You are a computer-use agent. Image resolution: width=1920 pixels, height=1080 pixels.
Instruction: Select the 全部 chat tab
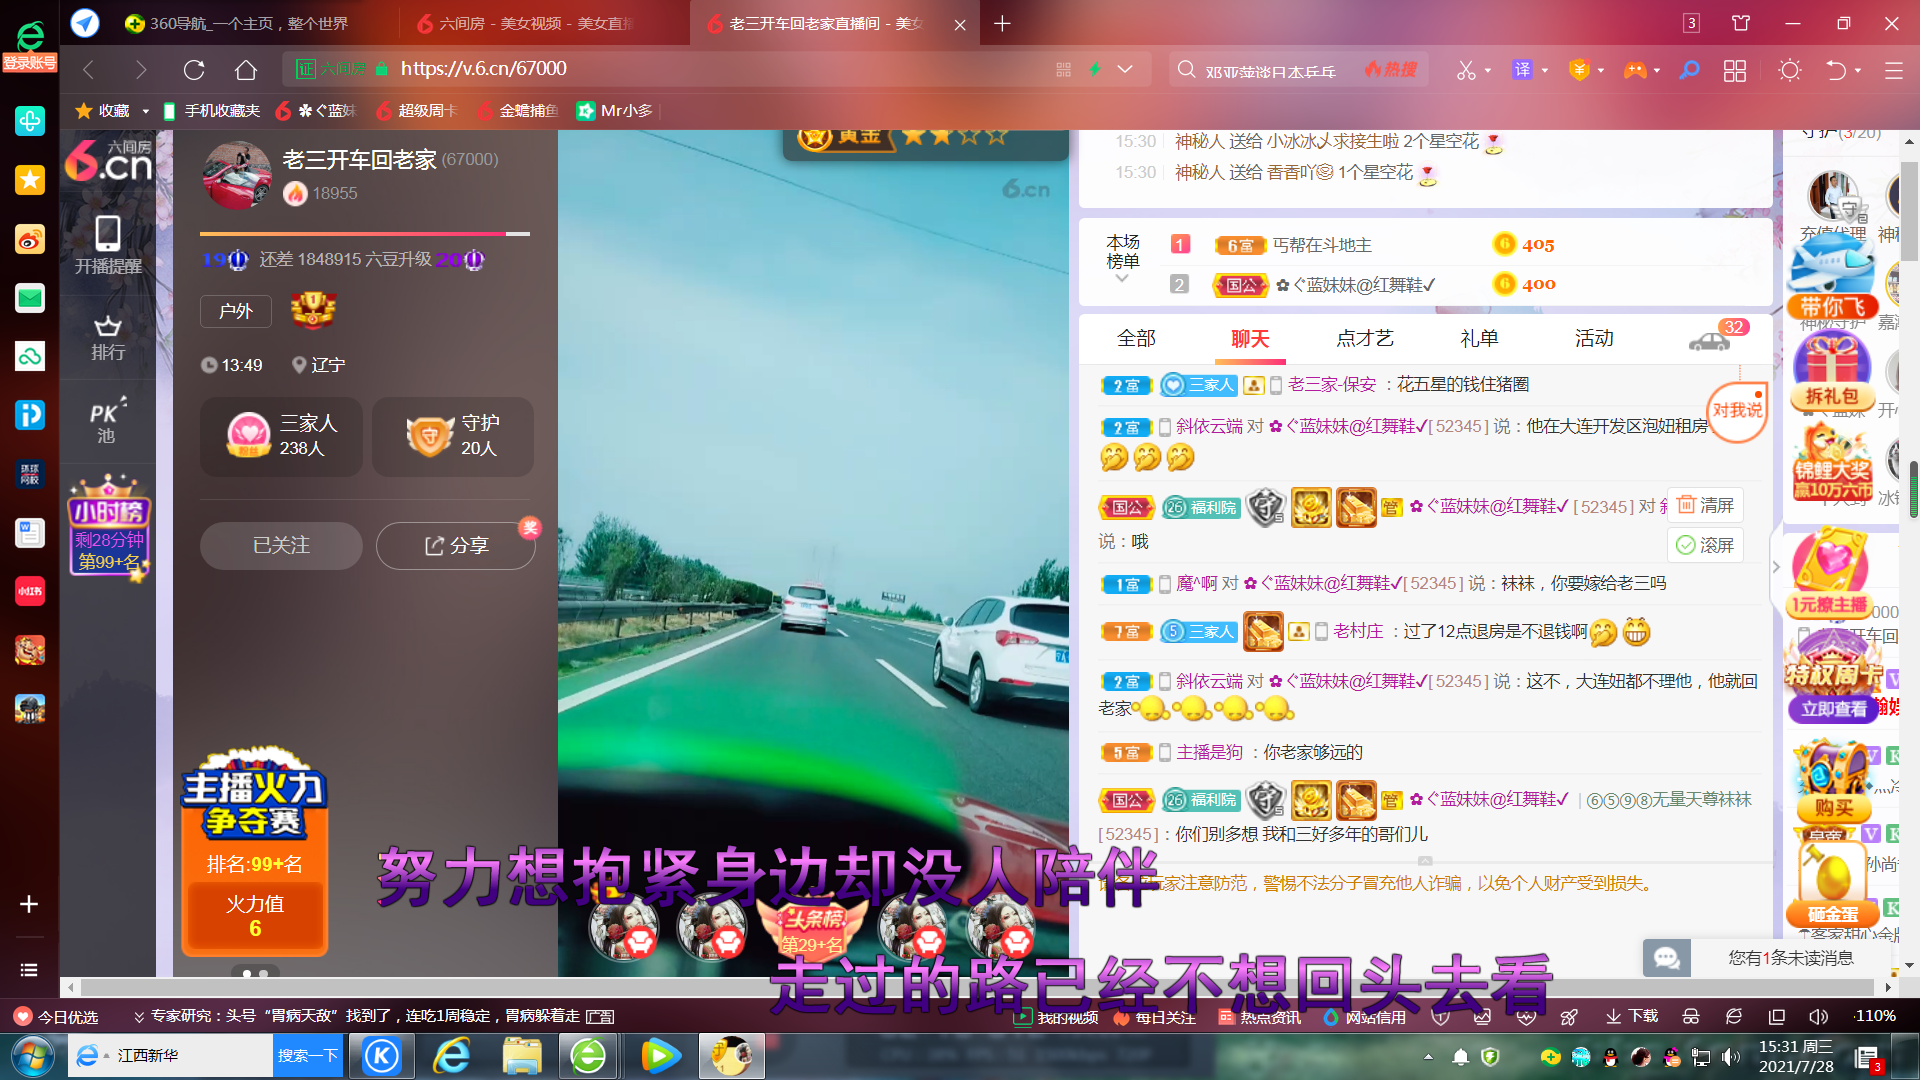tap(1136, 339)
